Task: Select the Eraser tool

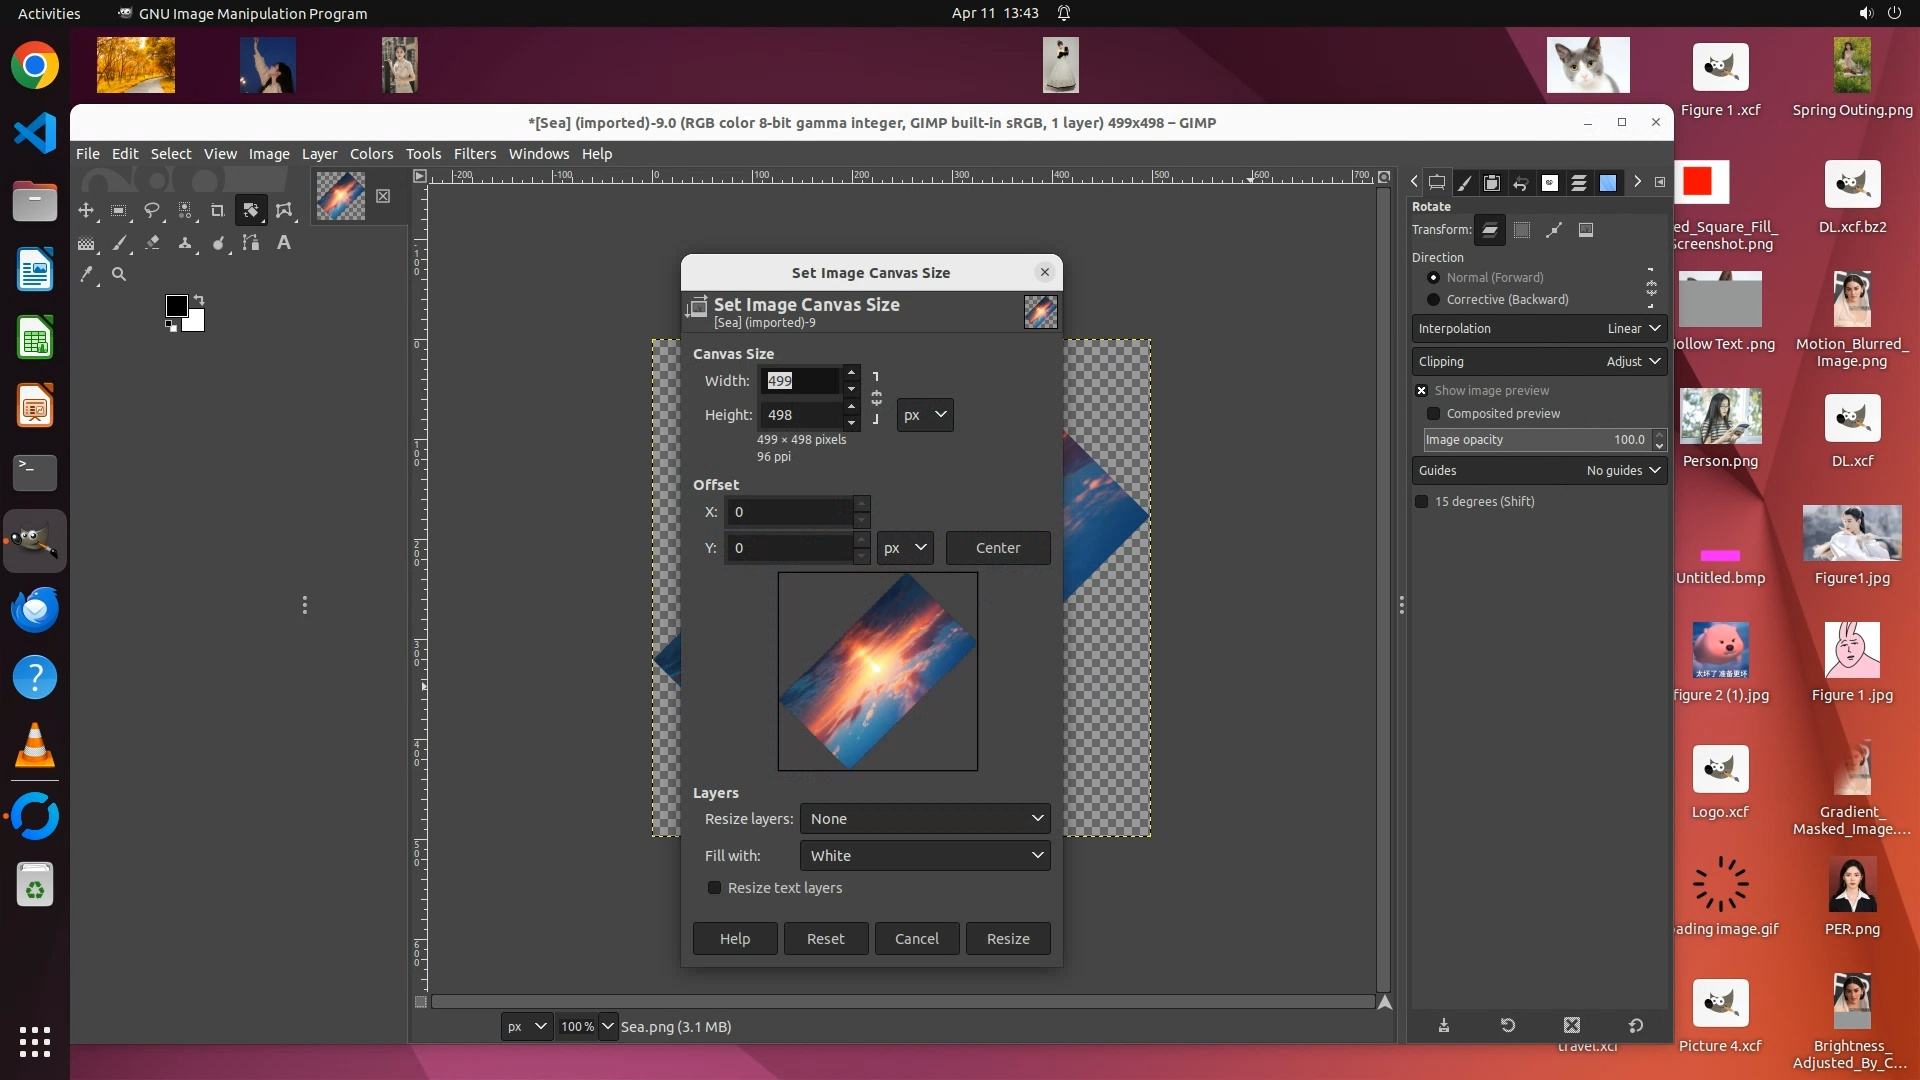Action: (152, 243)
